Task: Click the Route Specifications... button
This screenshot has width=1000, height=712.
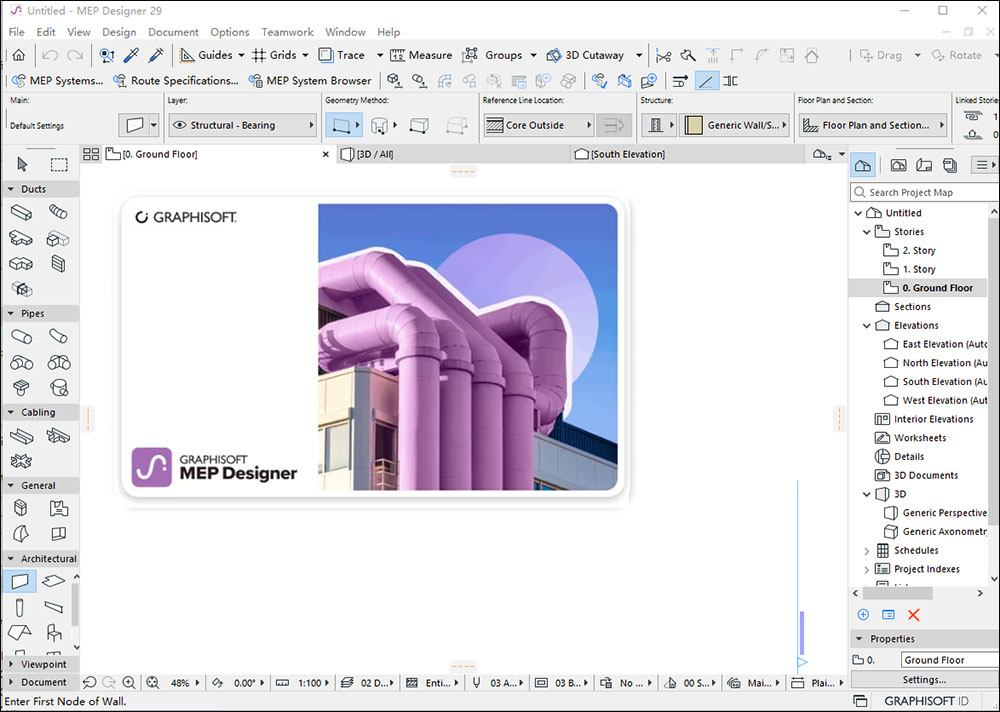Action: pos(175,81)
